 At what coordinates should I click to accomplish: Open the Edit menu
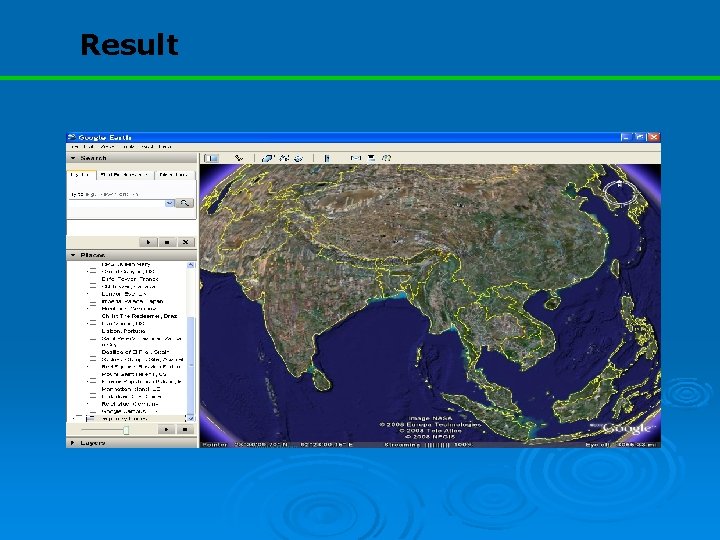tap(89, 147)
